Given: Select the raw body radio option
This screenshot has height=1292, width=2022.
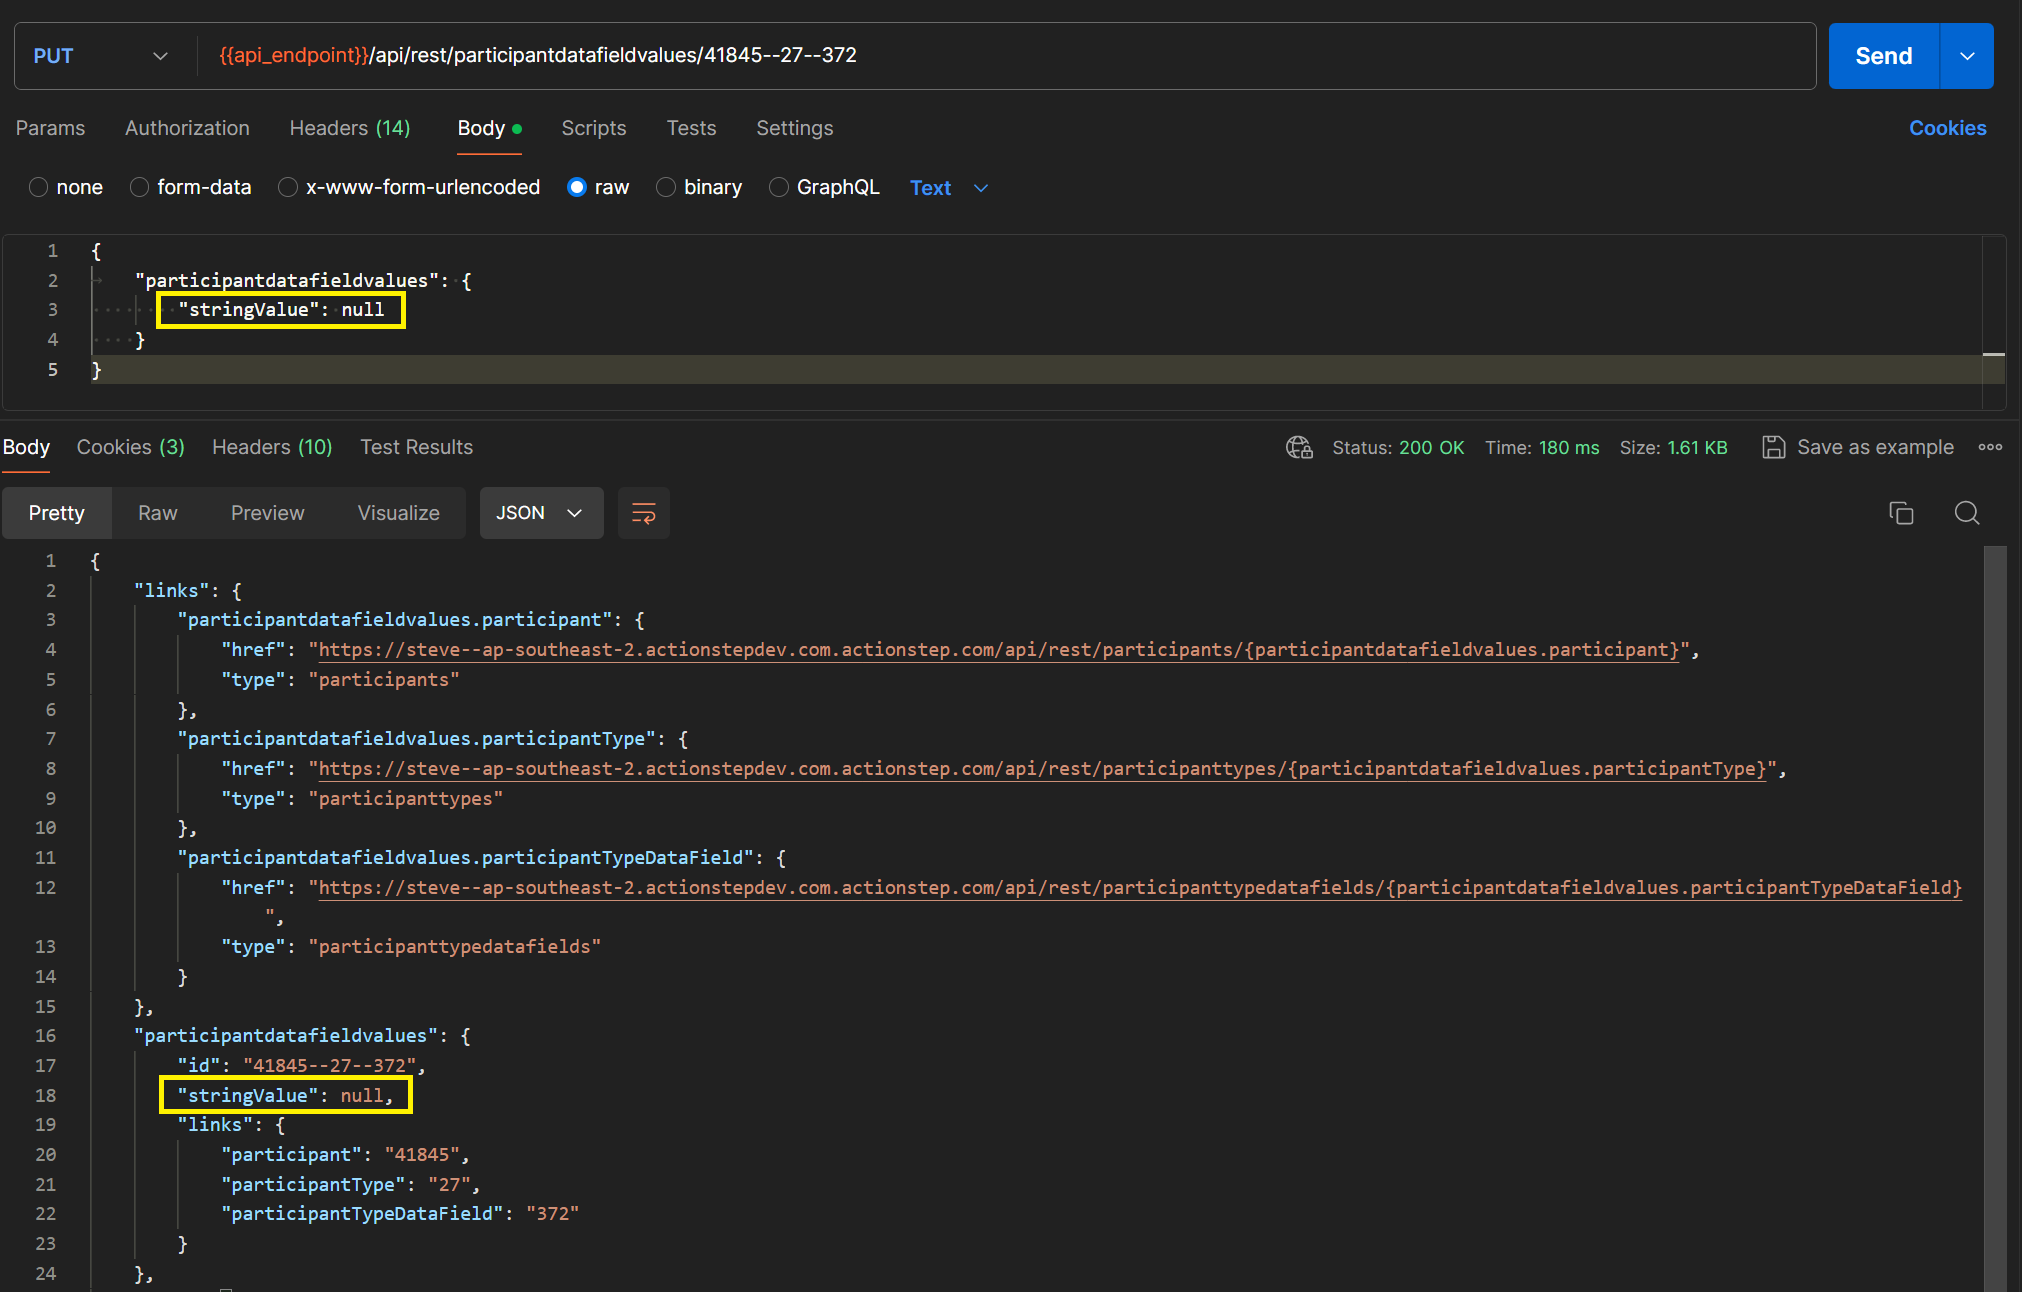Looking at the screenshot, I should pos(576,187).
